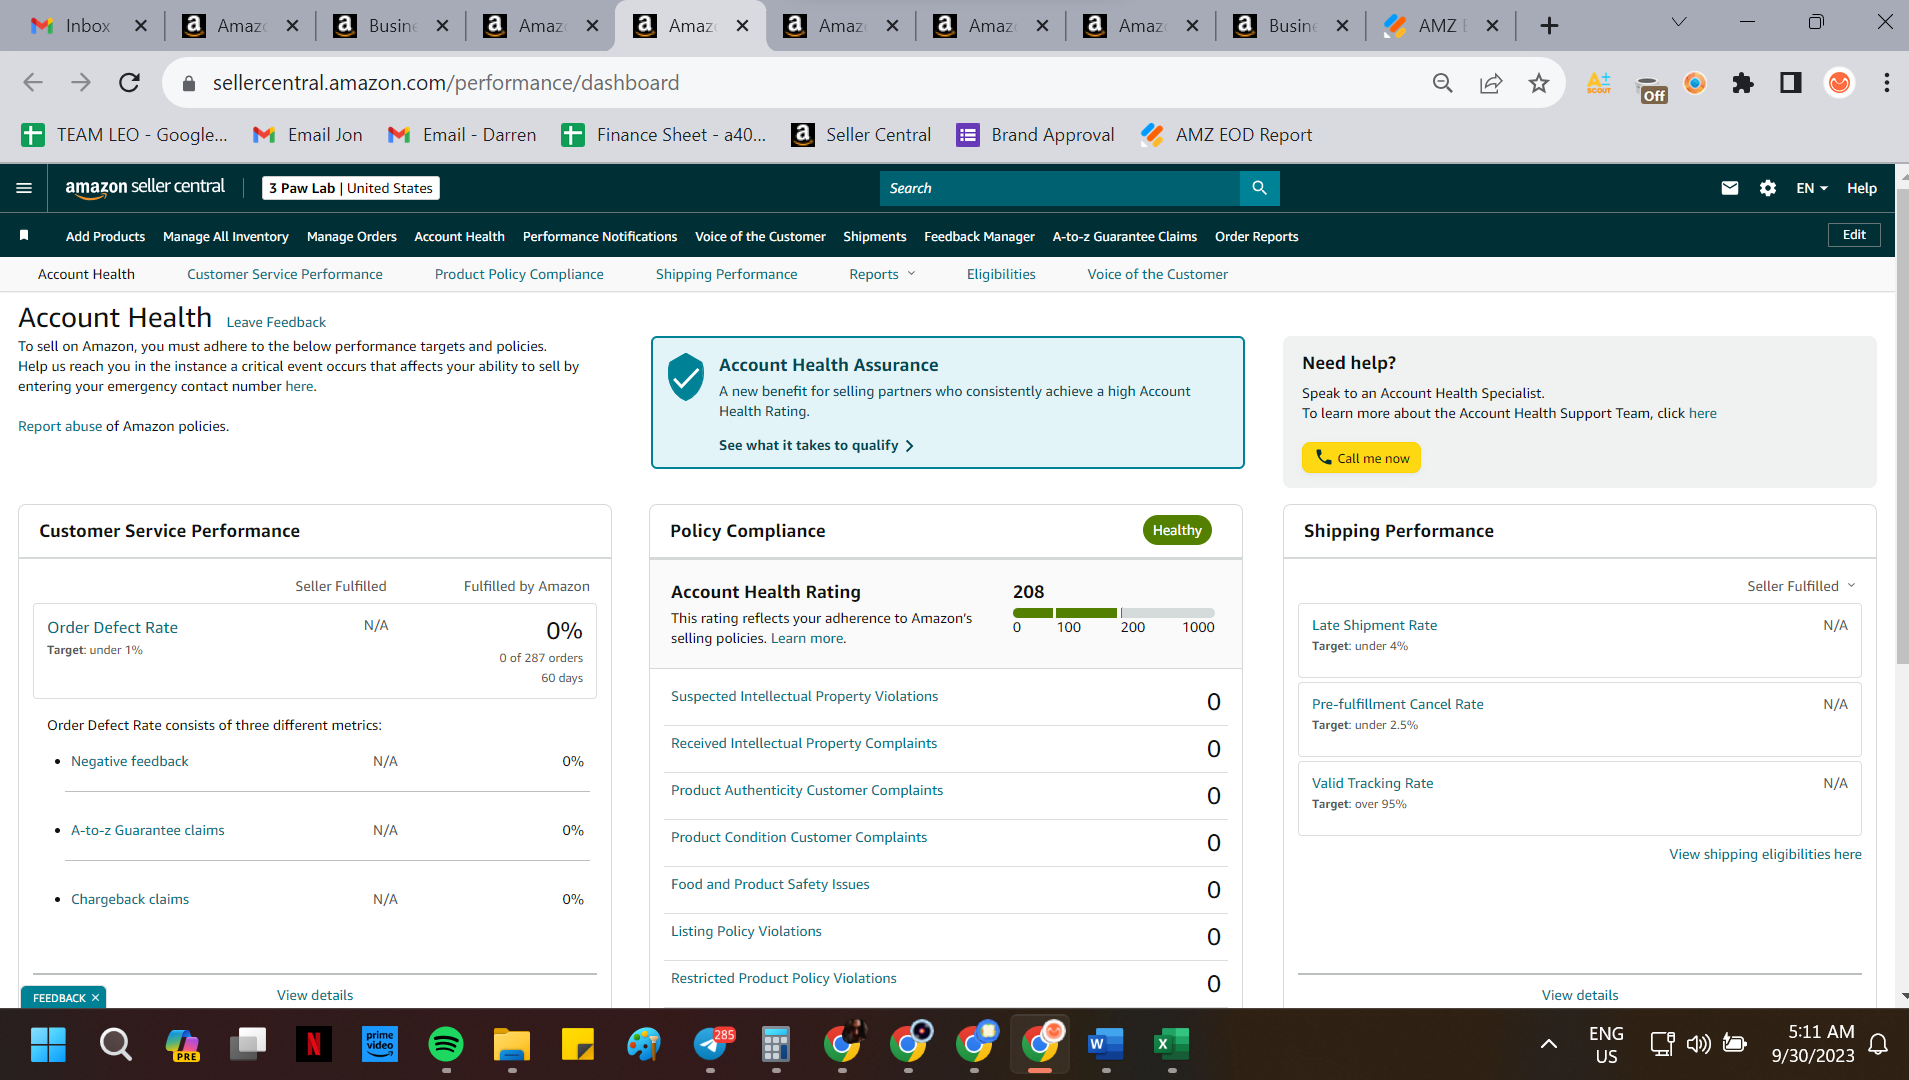Click the Help link in the header
Image resolution: width=1909 pixels, height=1080 pixels.
(x=1861, y=188)
